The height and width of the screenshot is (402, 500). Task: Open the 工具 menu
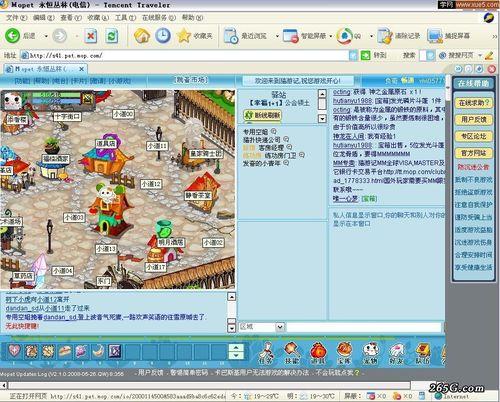pyautogui.click(x=125, y=18)
